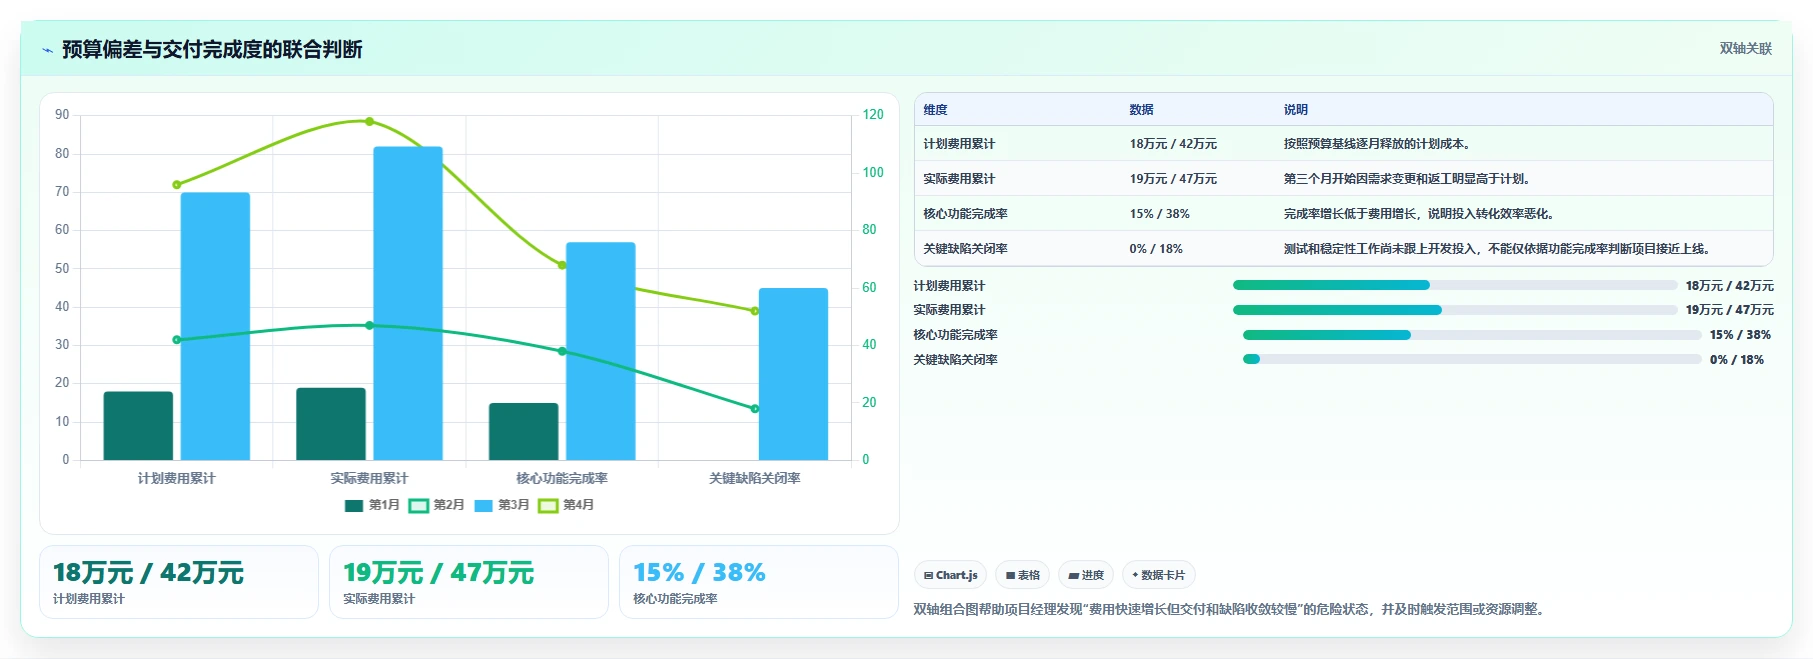Toggle the 第4月 legend item
1813x659 pixels.
coord(566,505)
